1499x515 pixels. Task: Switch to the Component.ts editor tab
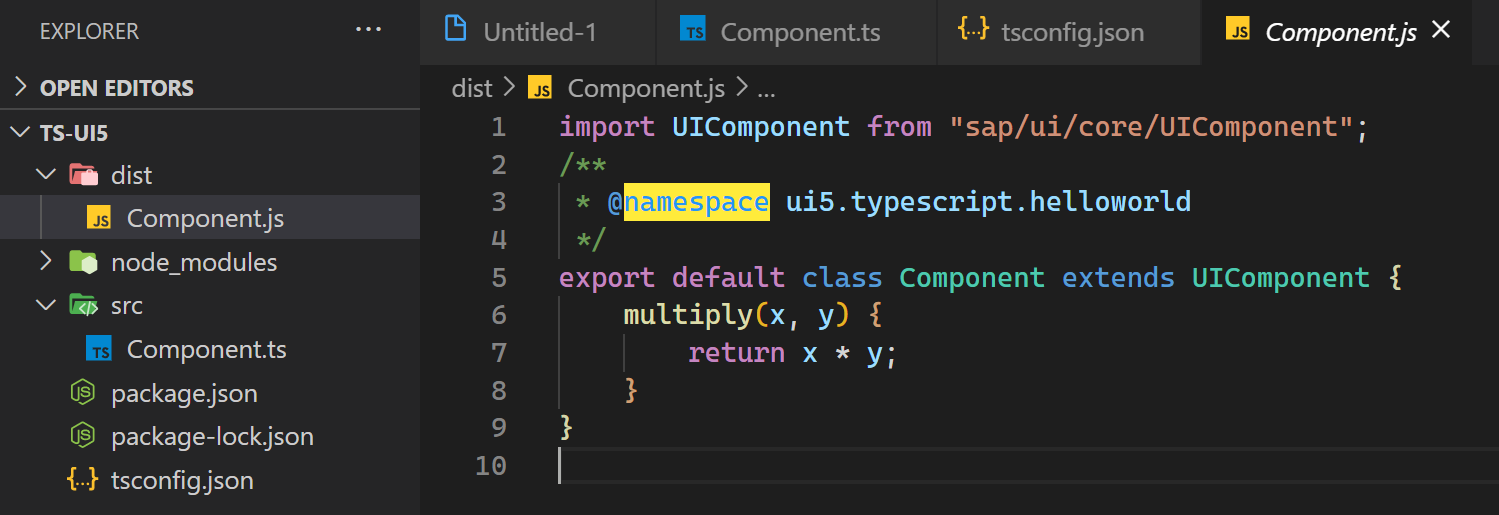pyautogui.click(x=797, y=32)
